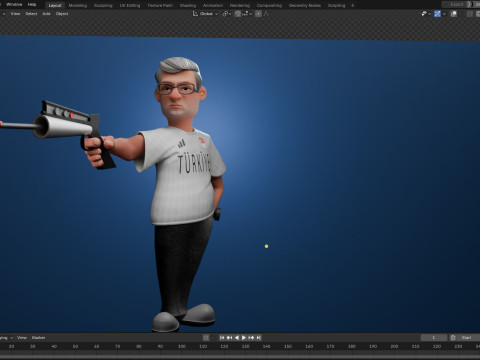Viewport: 480px width, 360px height.
Task: Click frame 50 on the timeline ruler
Action: 75,347
